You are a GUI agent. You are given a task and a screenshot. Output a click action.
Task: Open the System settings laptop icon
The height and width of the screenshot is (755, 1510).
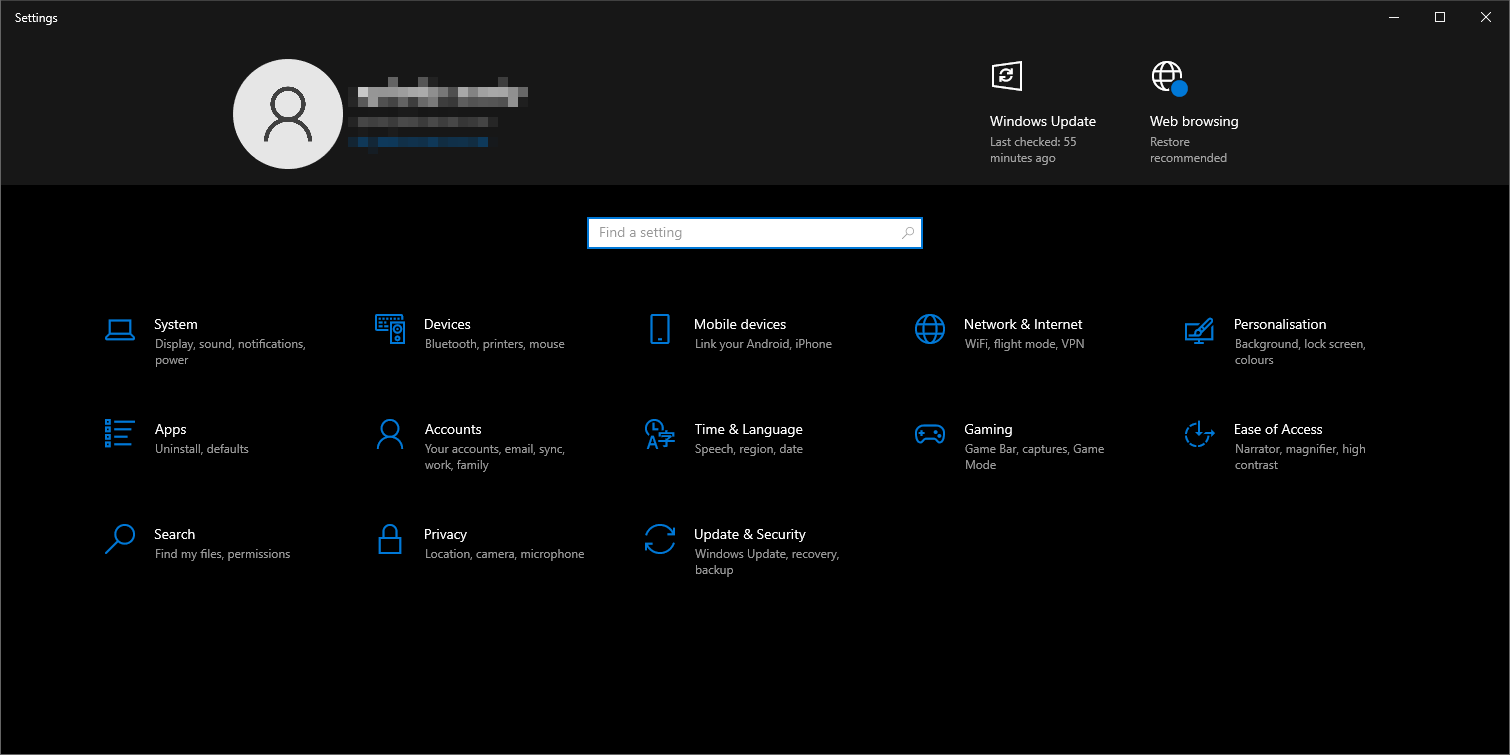tap(120, 330)
